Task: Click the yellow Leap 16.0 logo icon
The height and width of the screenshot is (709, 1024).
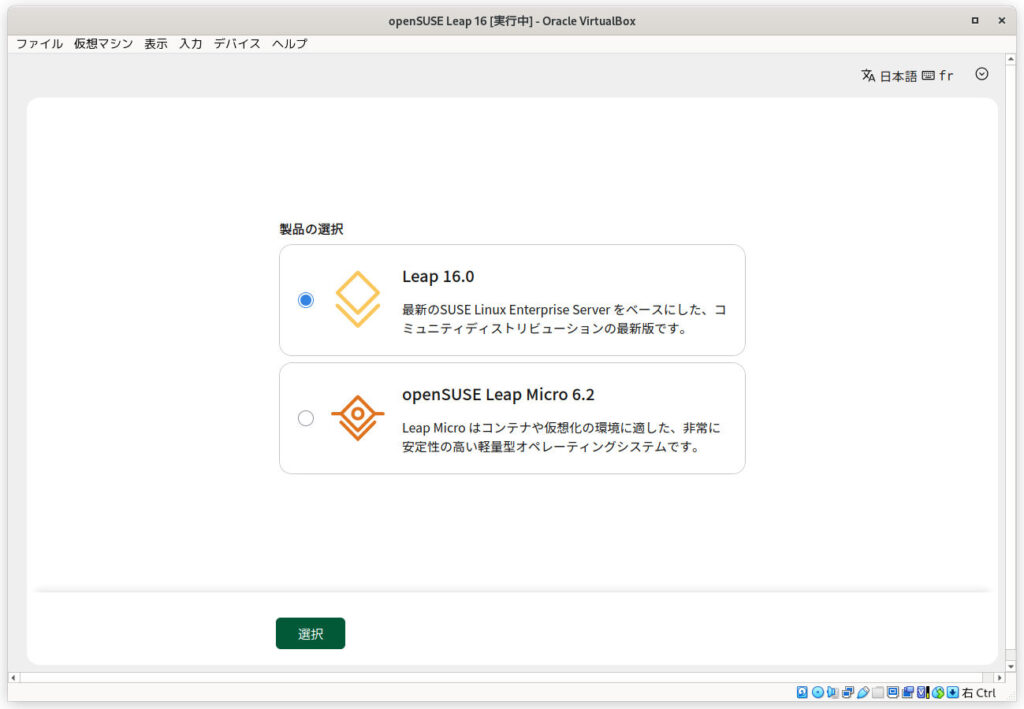Action: pos(357,299)
